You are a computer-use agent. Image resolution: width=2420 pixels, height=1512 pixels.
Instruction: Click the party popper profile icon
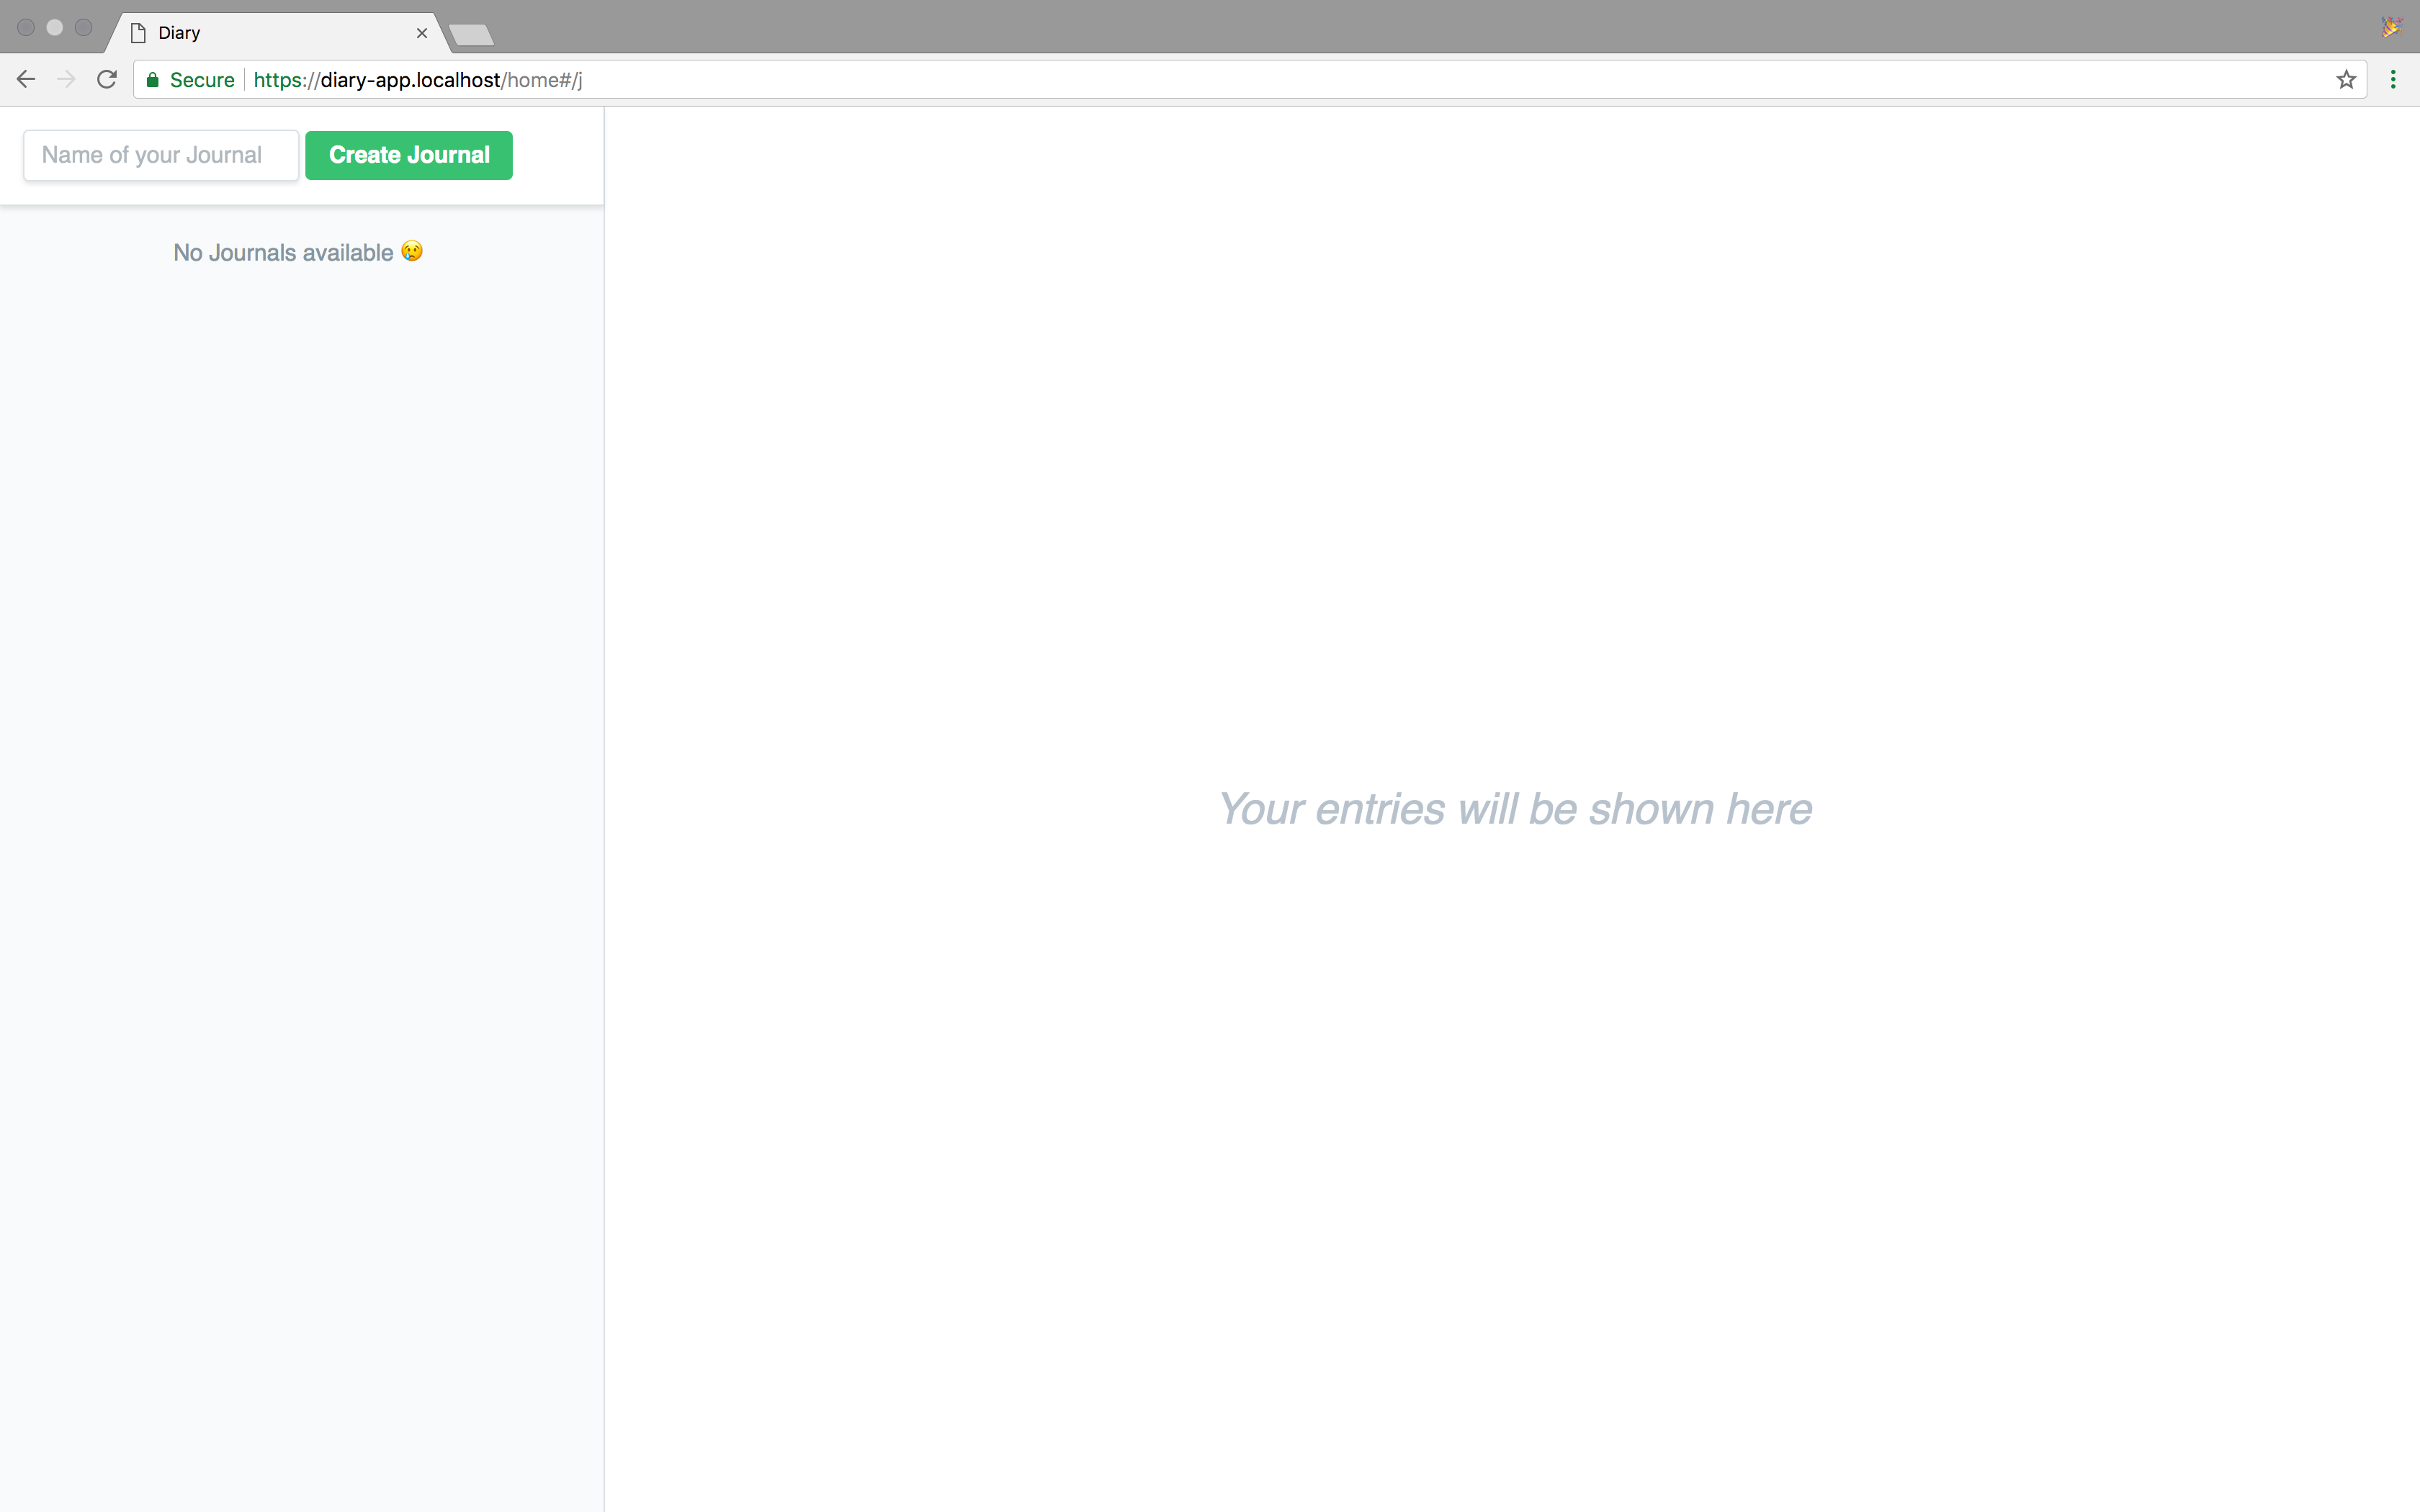coord(2391,27)
